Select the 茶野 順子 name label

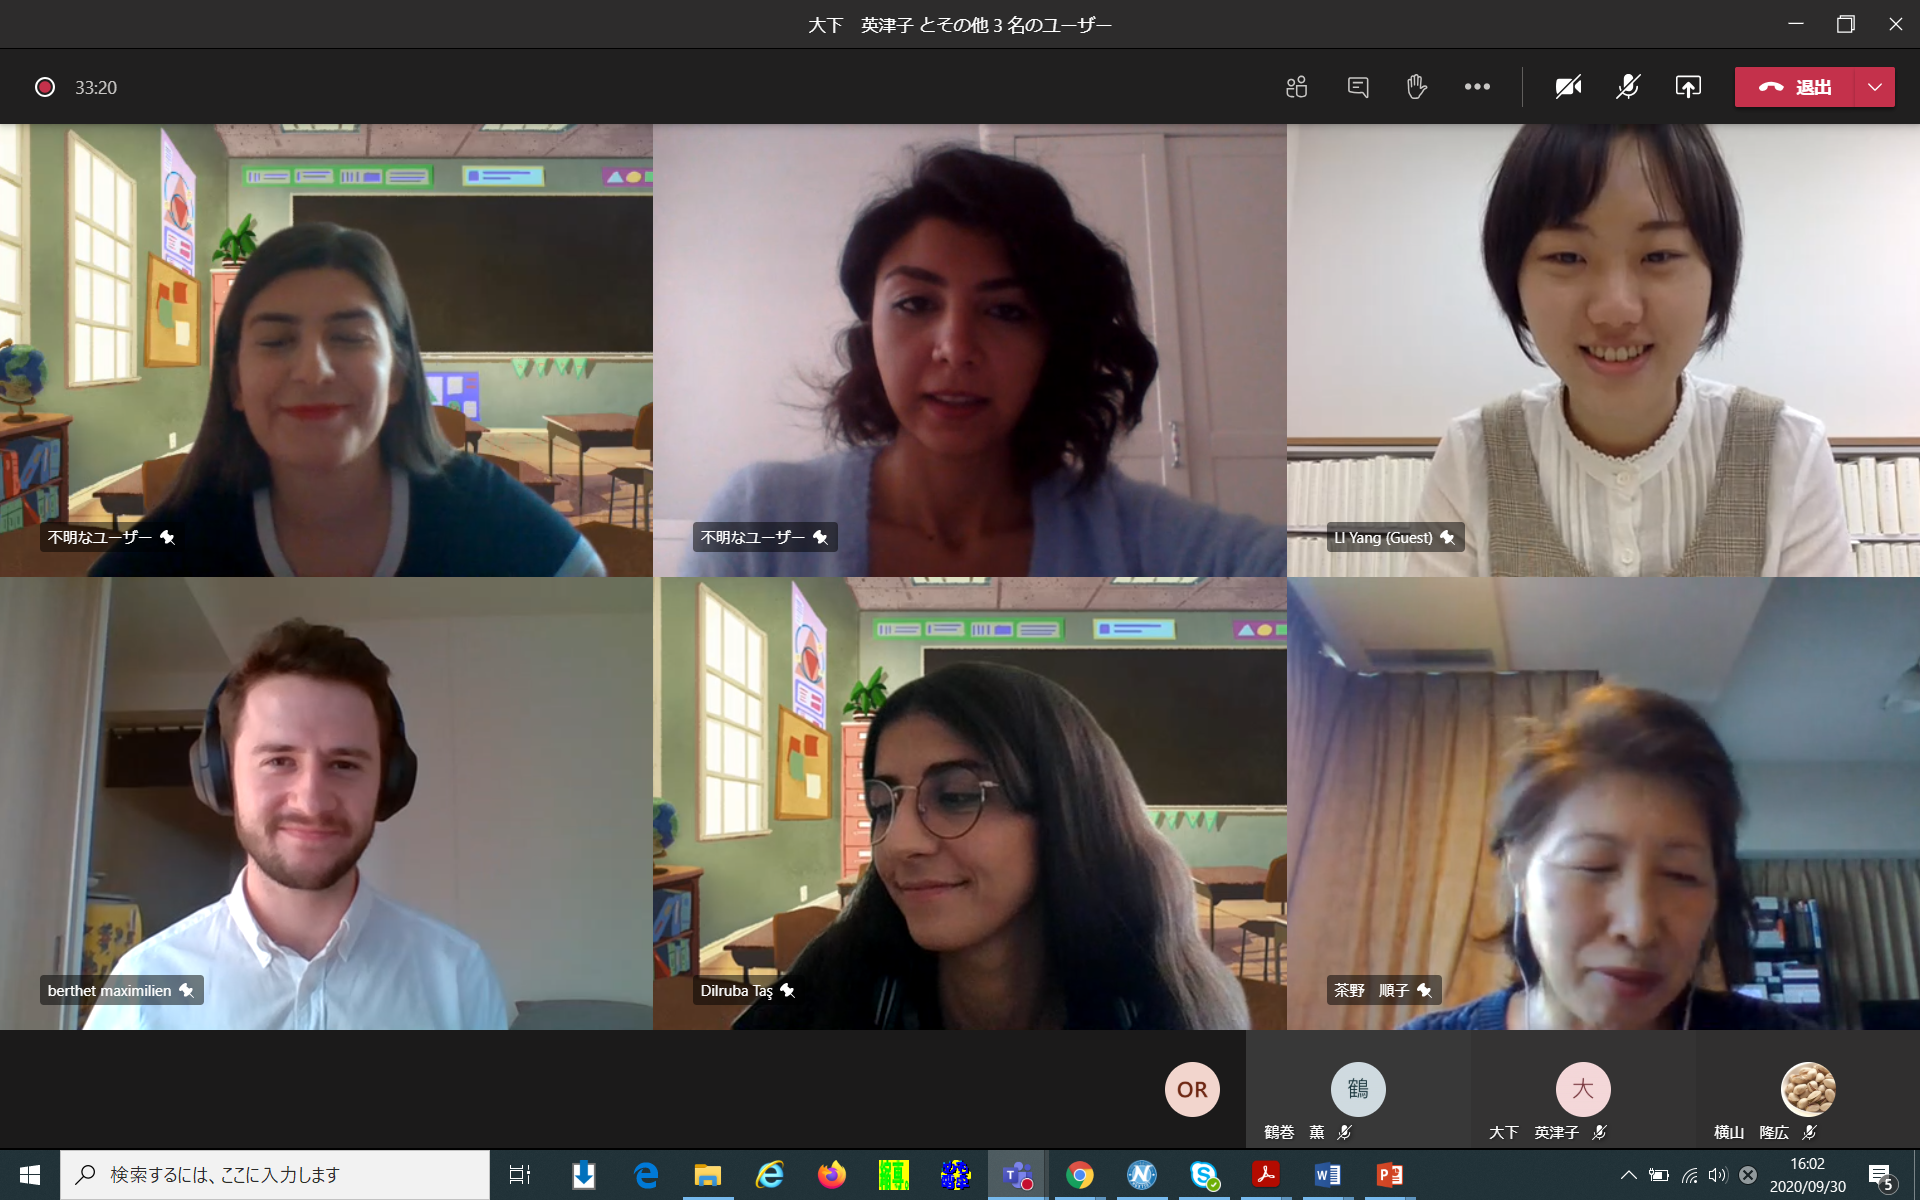click(1371, 990)
